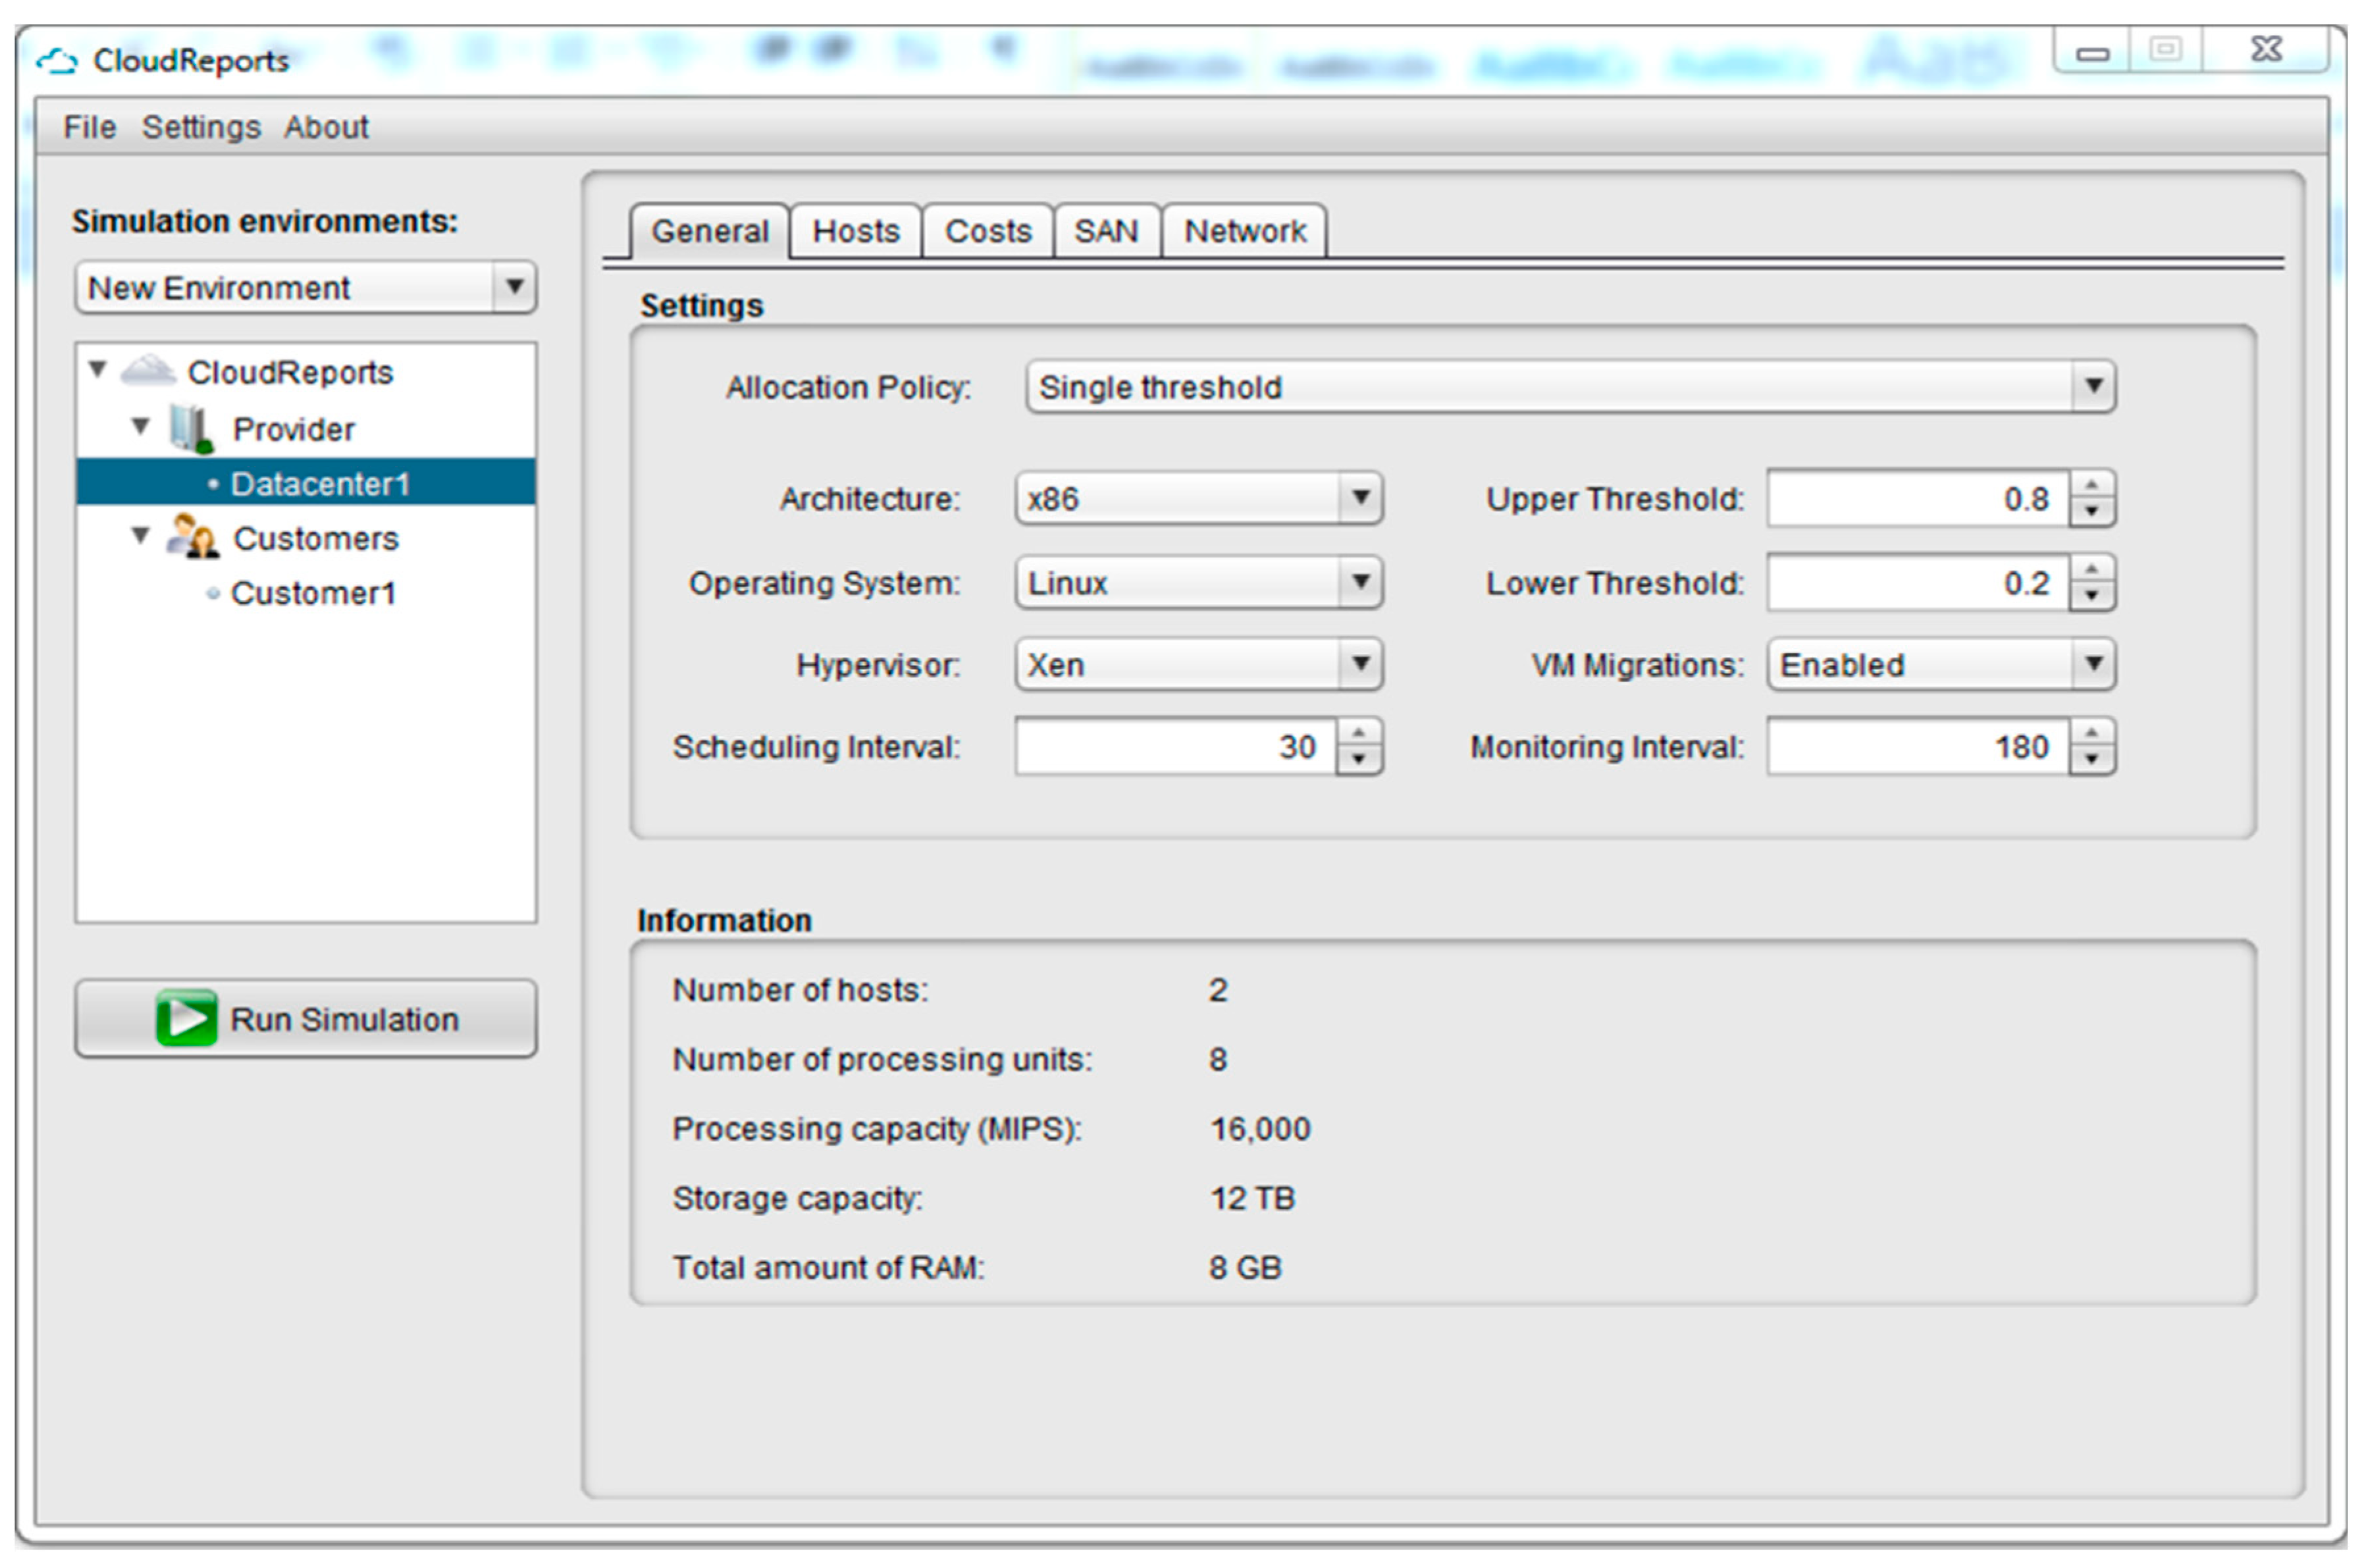
Task: Expand the New Environment combo box
Action: pyautogui.click(x=514, y=288)
